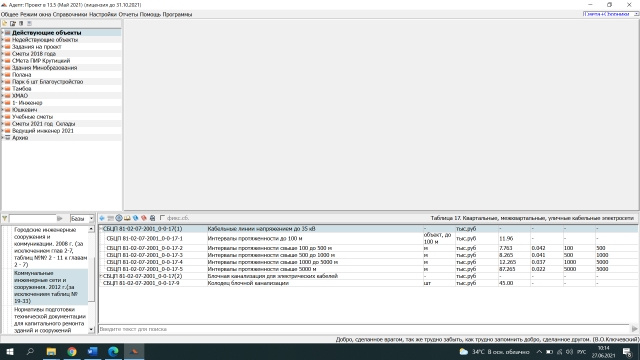Open the notification center icon
This screenshot has width=640, height=360.
point(627,352)
